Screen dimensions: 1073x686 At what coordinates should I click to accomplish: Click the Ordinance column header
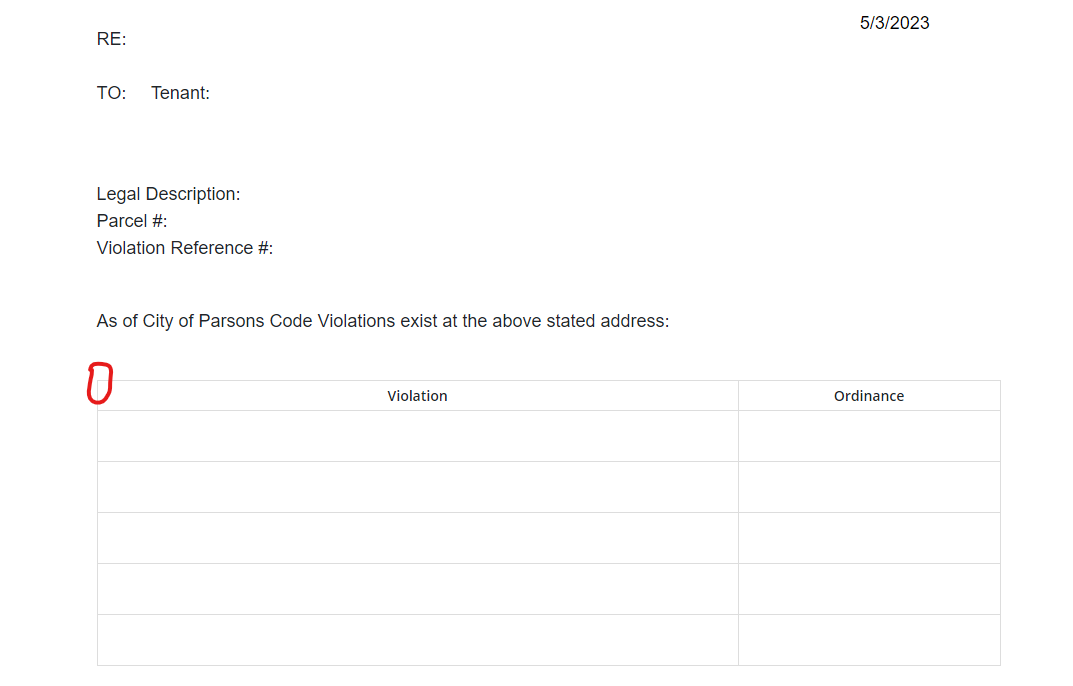pyautogui.click(x=868, y=396)
